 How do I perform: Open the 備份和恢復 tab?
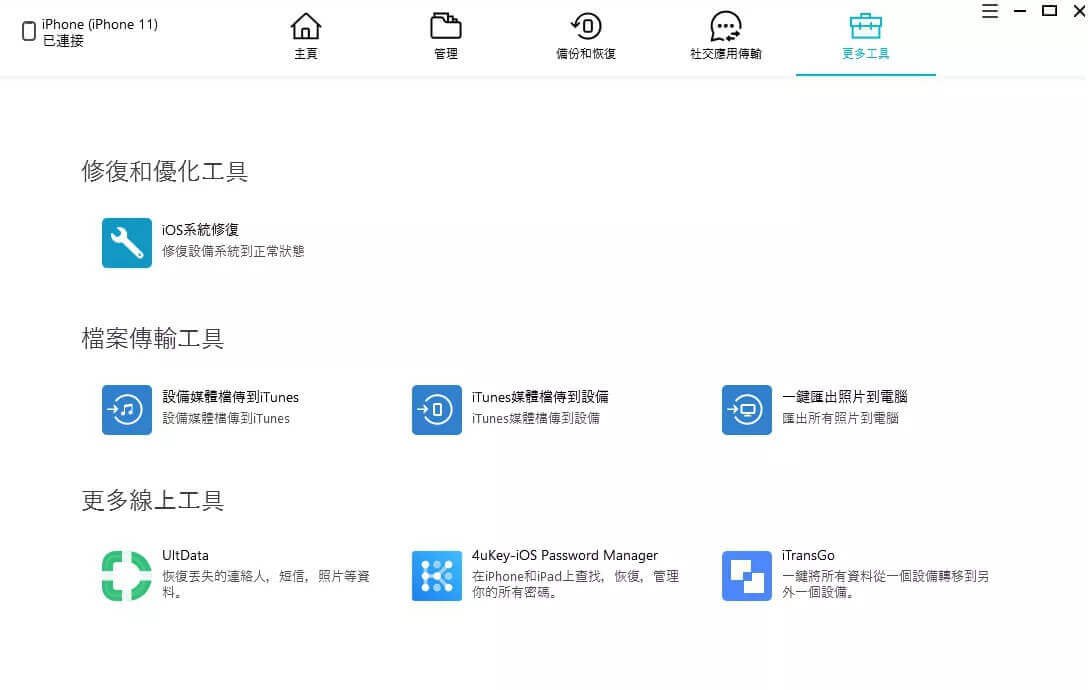(x=586, y=37)
